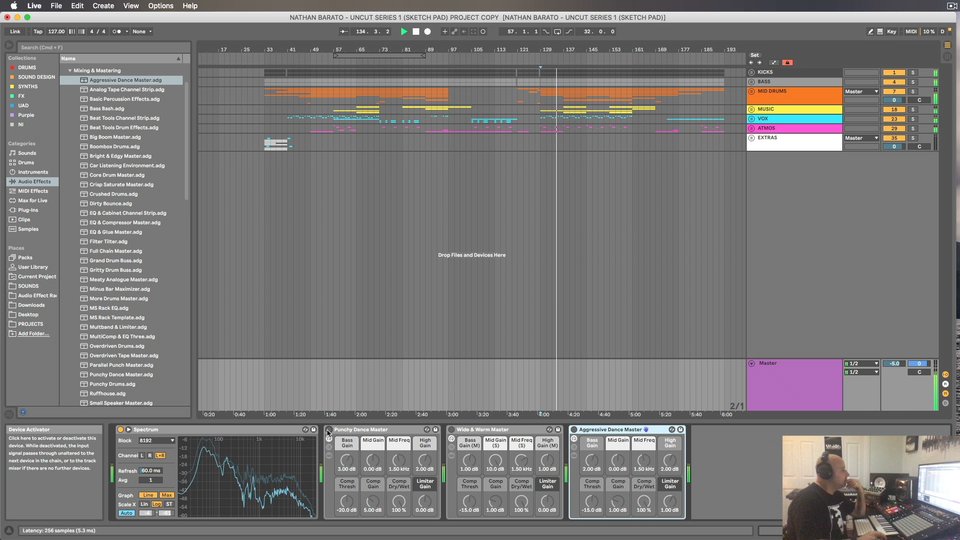The width and height of the screenshot is (960, 540).
Task: Sort browser by Name column header
Action: pos(121,59)
